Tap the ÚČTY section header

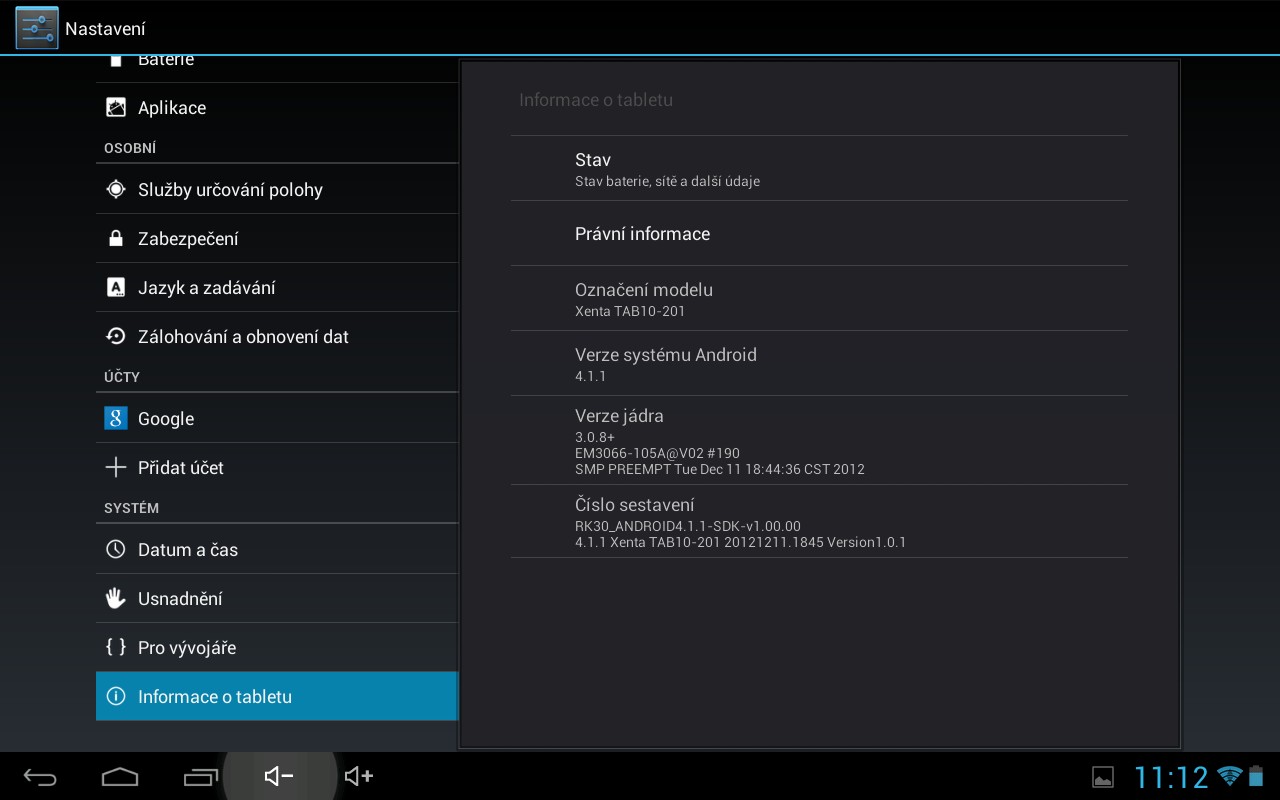coord(122,377)
